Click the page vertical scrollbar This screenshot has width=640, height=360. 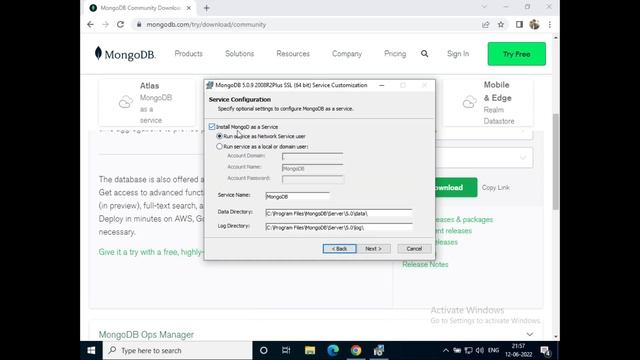coord(556,162)
